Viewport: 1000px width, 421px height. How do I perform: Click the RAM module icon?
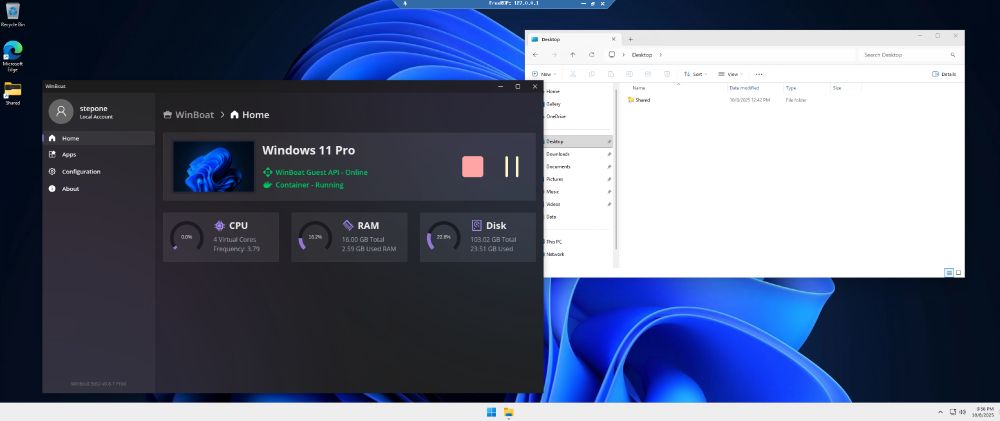[x=348, y=225]
